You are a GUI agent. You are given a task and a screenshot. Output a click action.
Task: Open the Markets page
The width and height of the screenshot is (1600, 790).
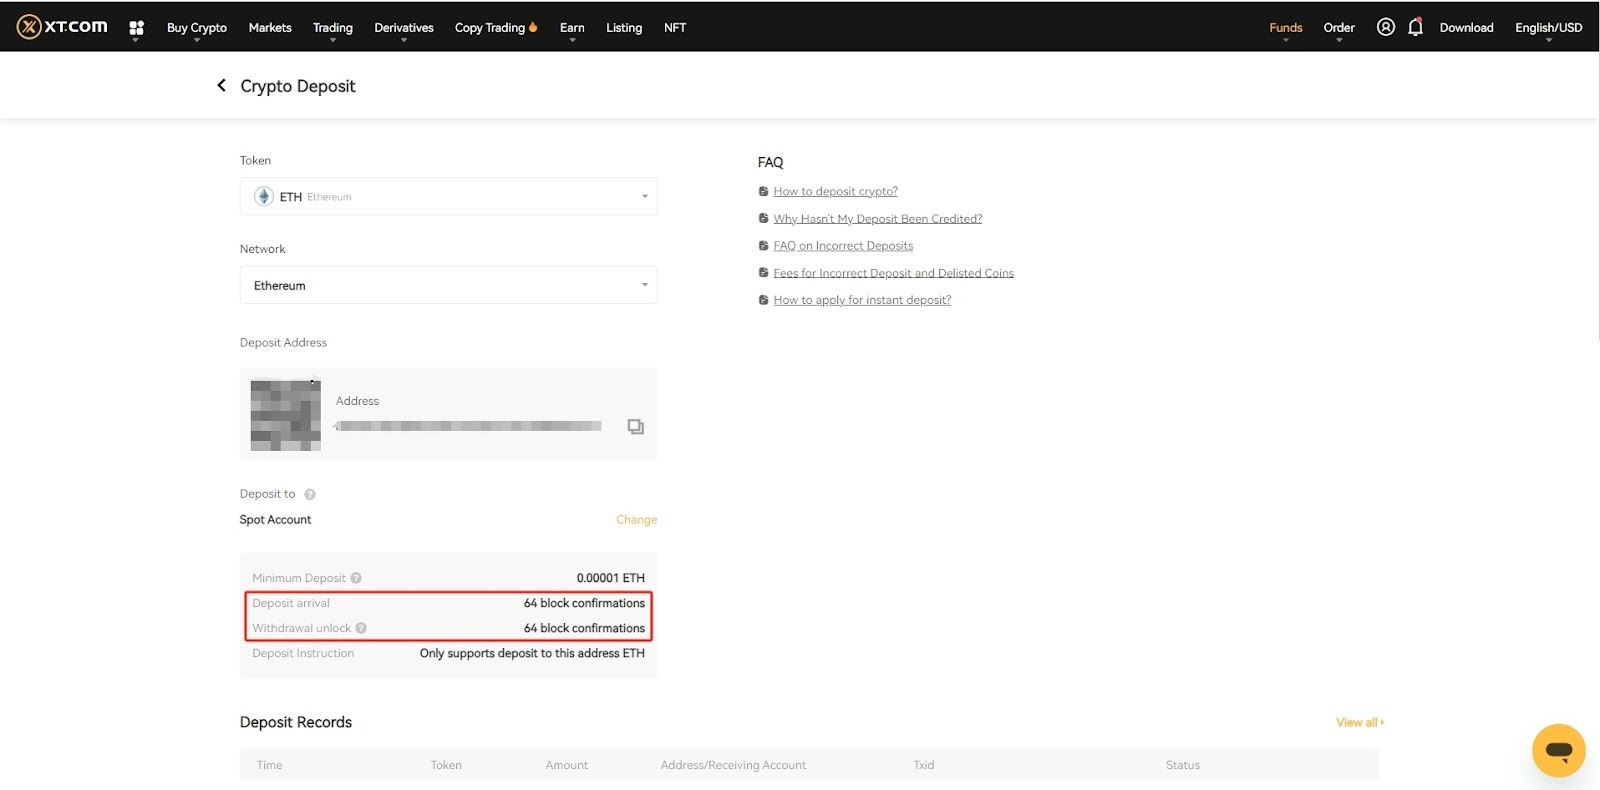270,28
